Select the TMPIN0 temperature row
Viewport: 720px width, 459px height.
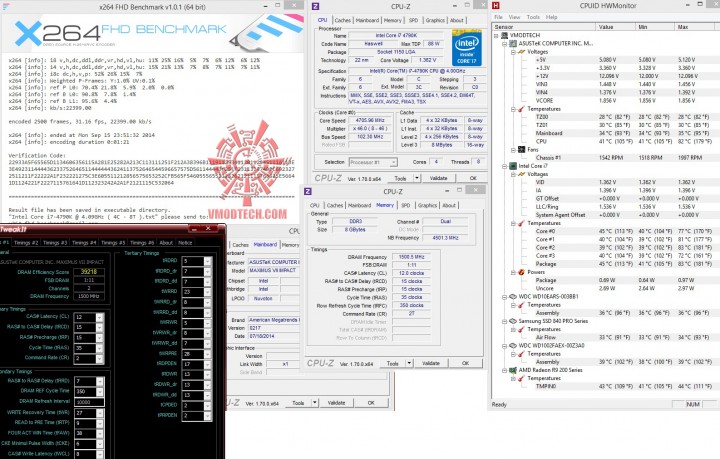coord(603,386)
